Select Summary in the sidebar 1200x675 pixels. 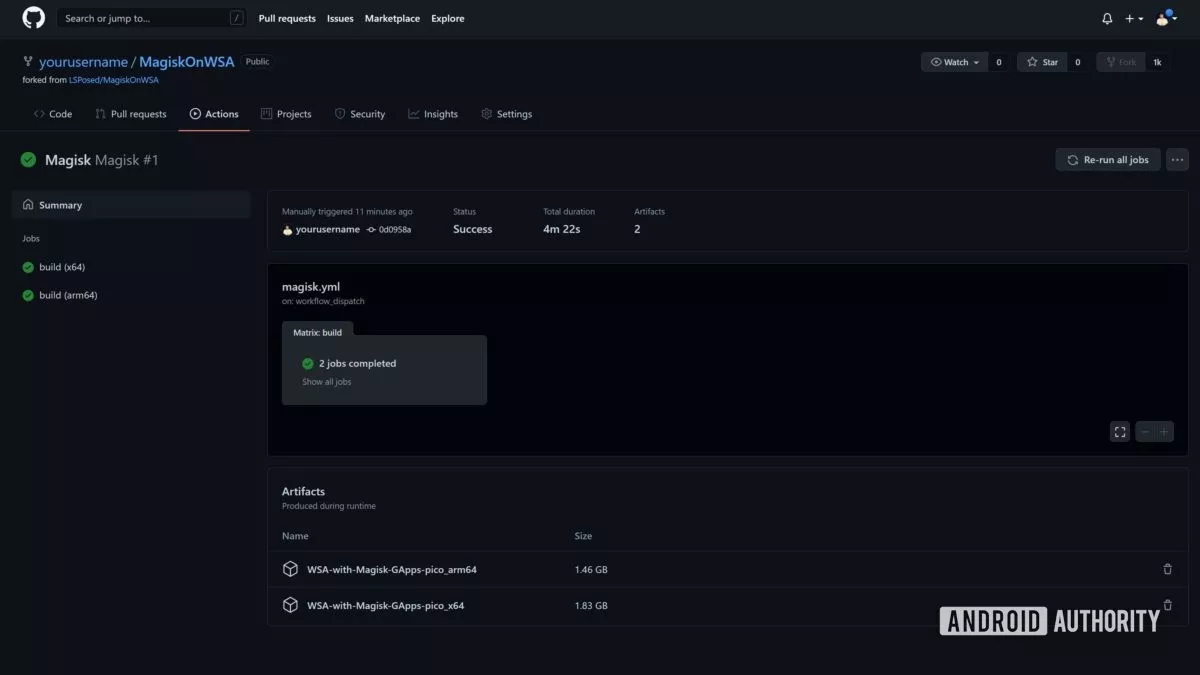131,205
